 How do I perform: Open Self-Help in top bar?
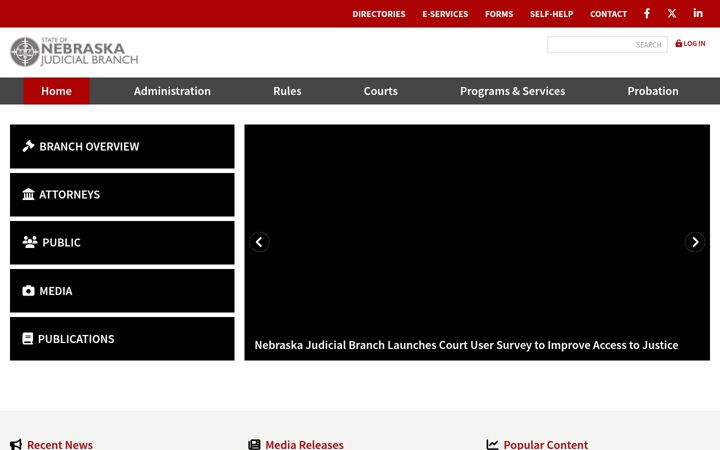(551, 14)
